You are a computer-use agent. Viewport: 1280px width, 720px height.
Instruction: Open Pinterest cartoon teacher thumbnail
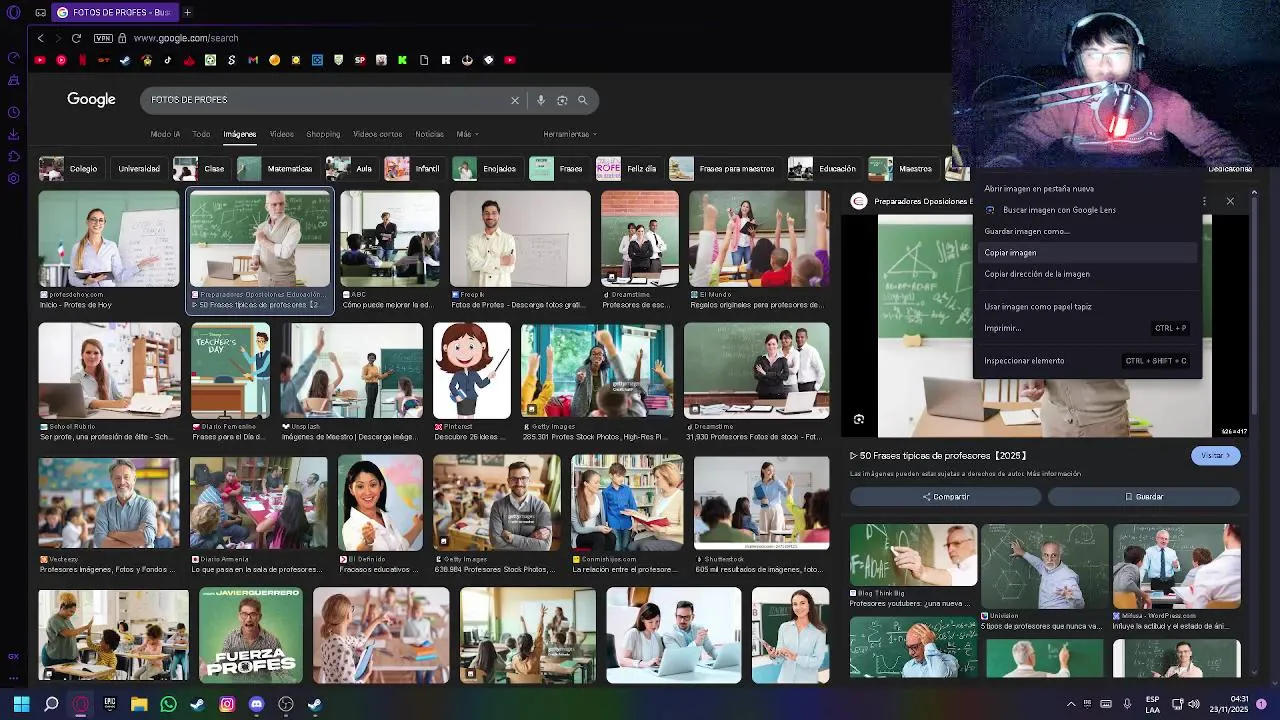(x=472, y=370)
